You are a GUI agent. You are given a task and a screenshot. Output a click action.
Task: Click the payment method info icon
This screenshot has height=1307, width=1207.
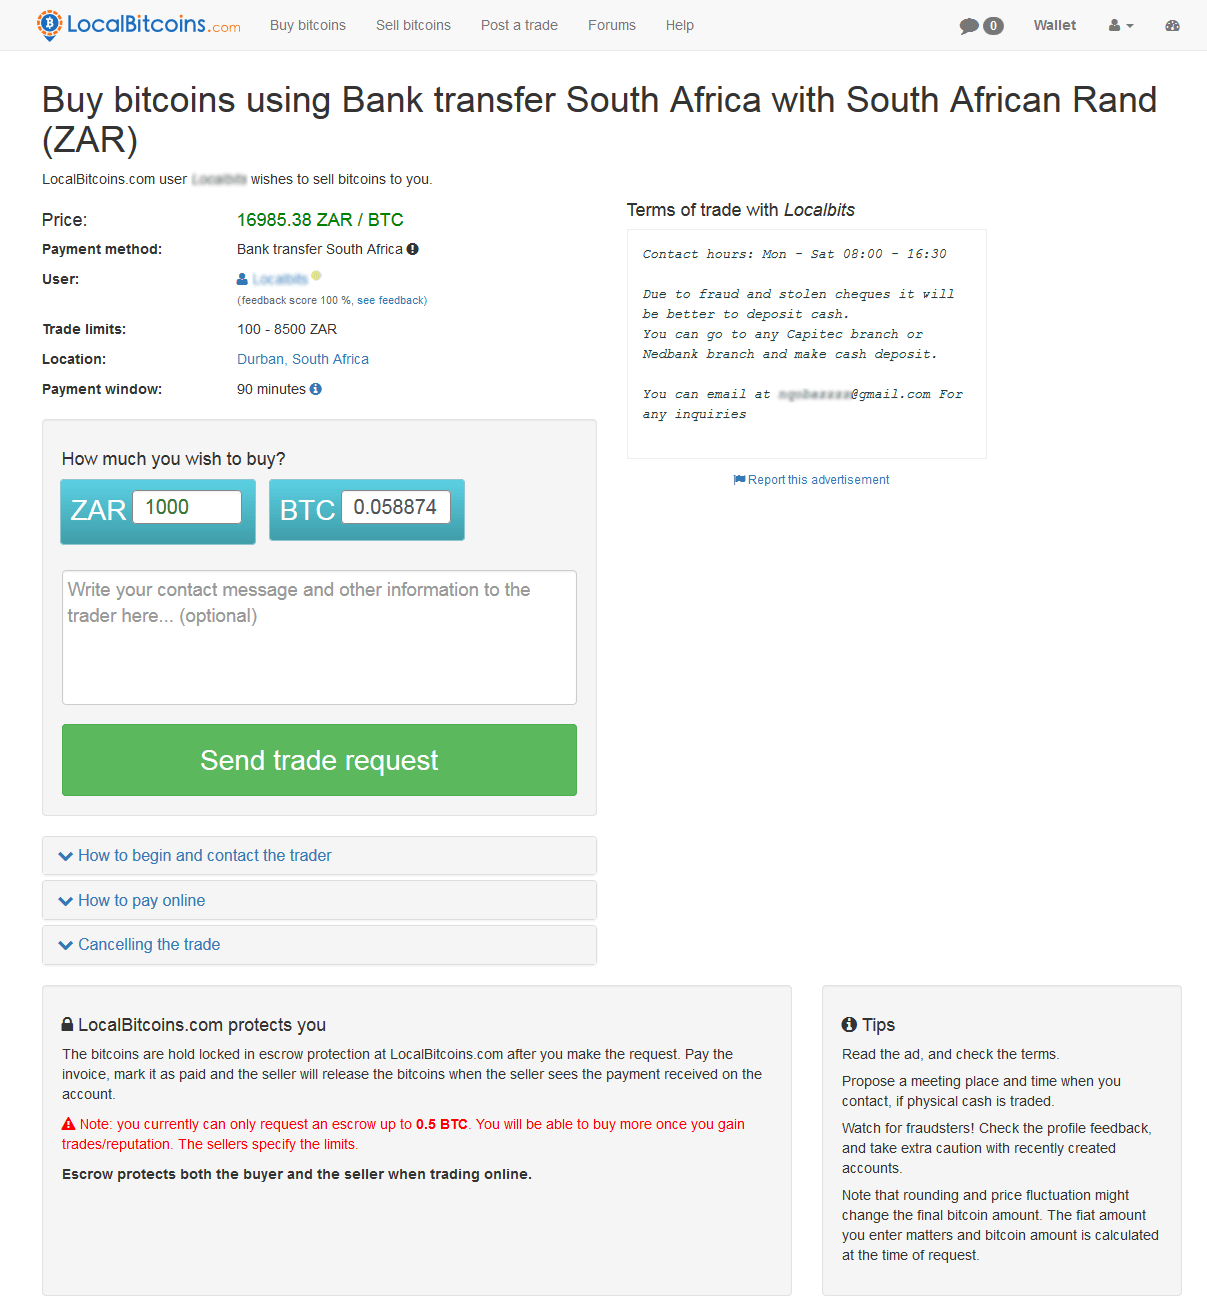tap(413, 249)
